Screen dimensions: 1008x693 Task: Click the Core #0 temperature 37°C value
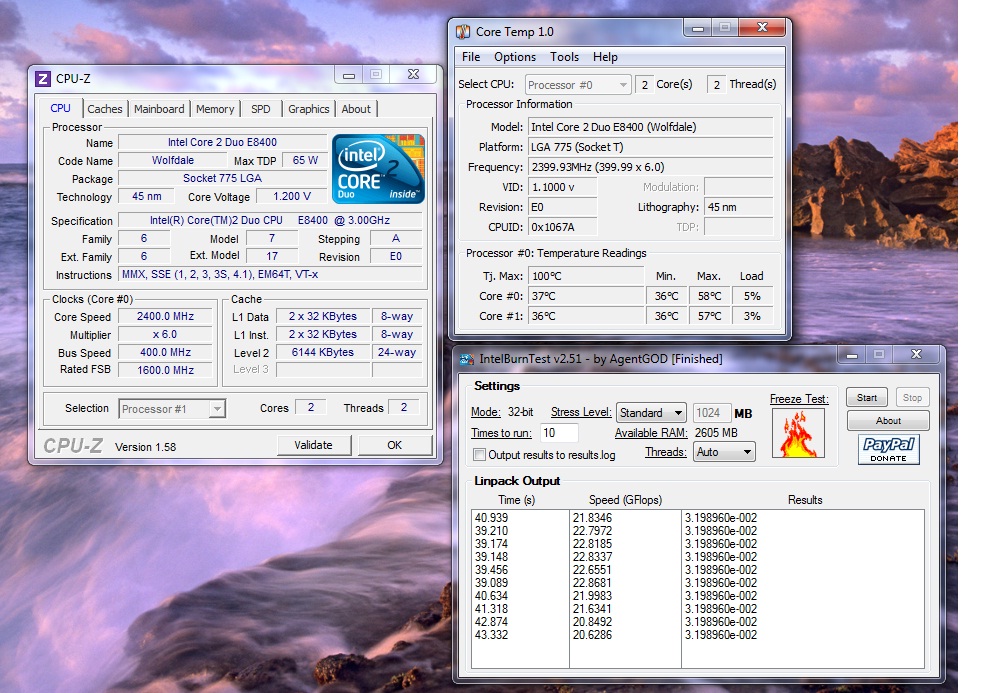point(586,296)
